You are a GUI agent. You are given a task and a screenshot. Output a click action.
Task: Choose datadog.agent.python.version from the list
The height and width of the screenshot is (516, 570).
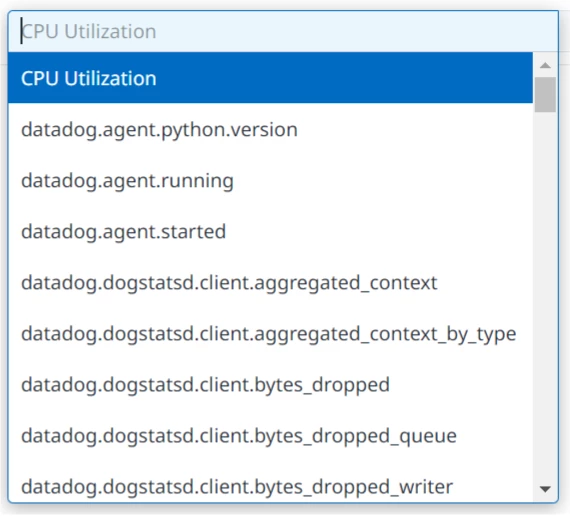tap(270, 129)
